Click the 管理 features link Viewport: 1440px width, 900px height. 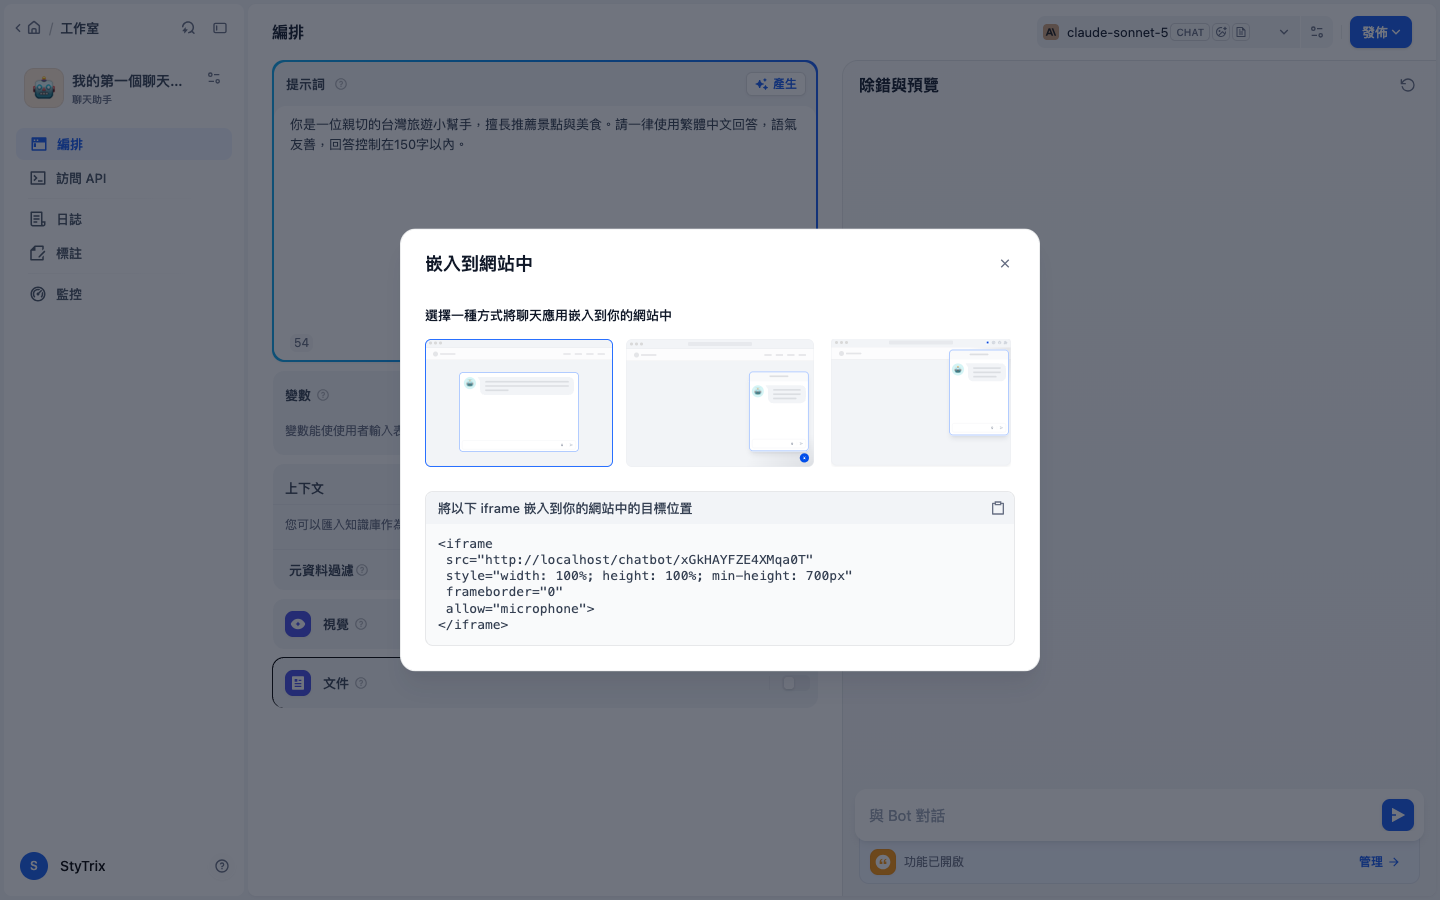click(x=1379, y=862)
